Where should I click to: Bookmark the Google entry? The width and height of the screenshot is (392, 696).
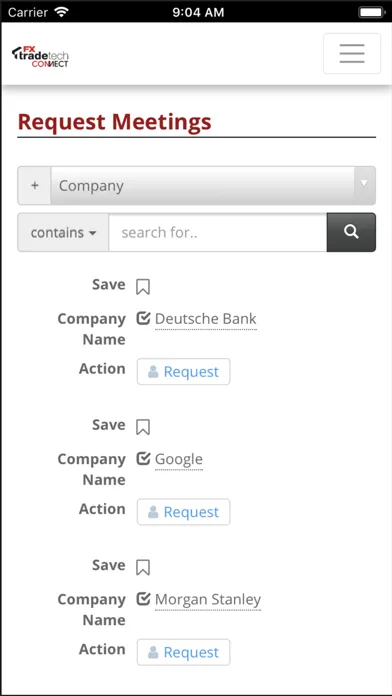[x=143, y=427]
